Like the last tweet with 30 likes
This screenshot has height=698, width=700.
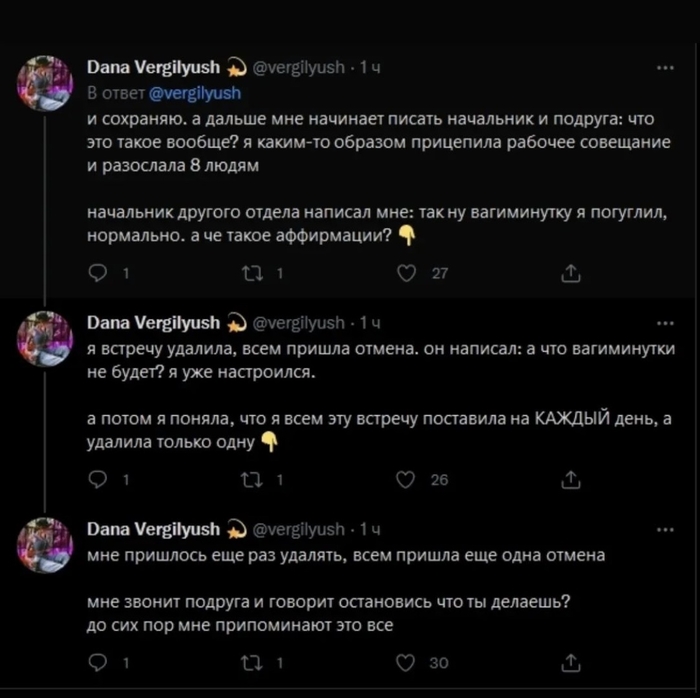coord(406,662)
